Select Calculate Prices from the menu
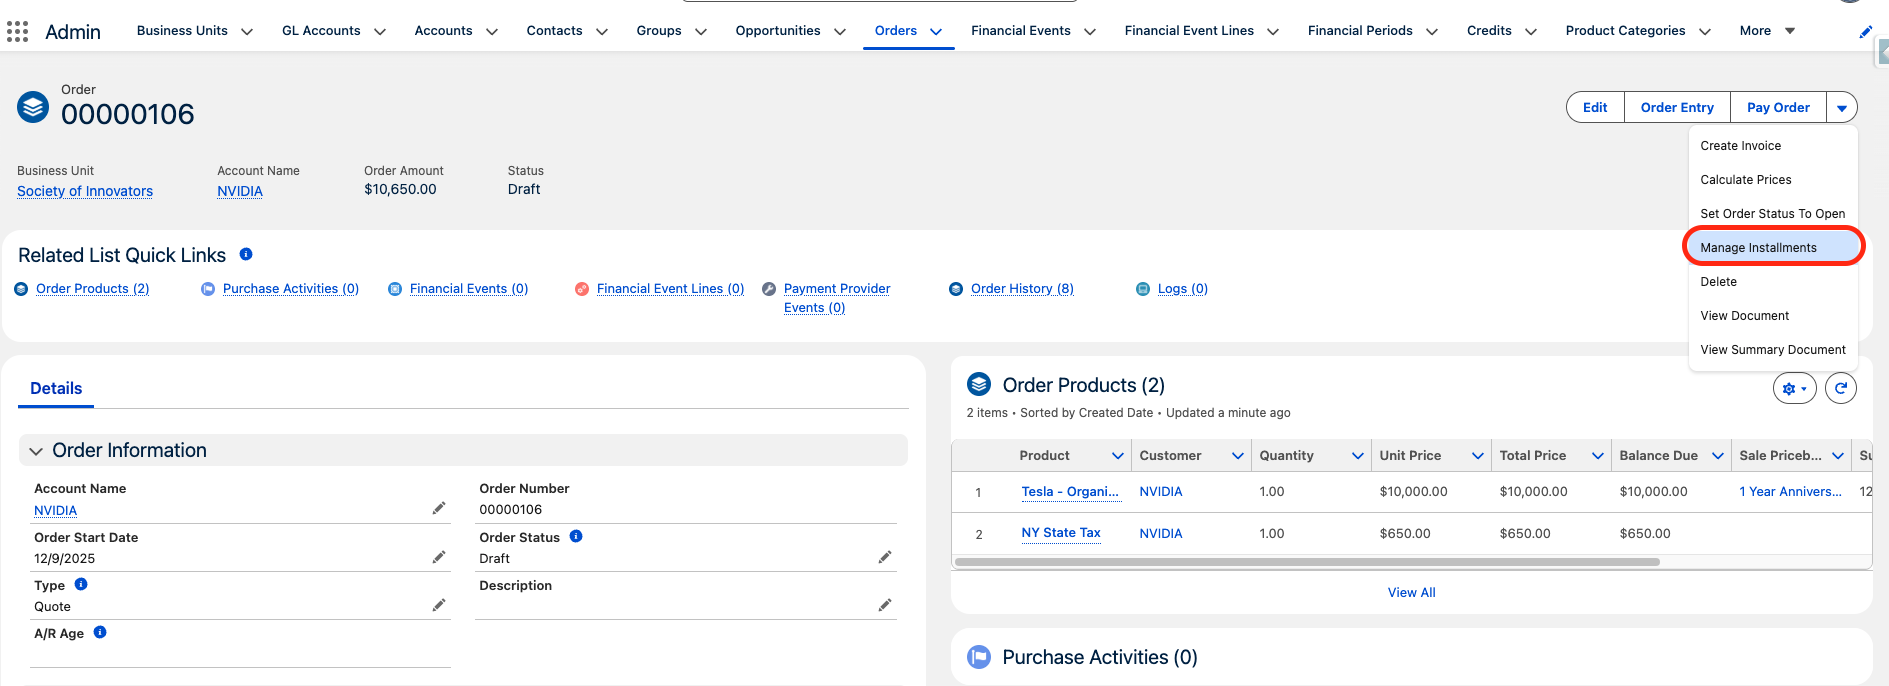Viewport: 1889px width, 686px height. [x=1773, y=180]
